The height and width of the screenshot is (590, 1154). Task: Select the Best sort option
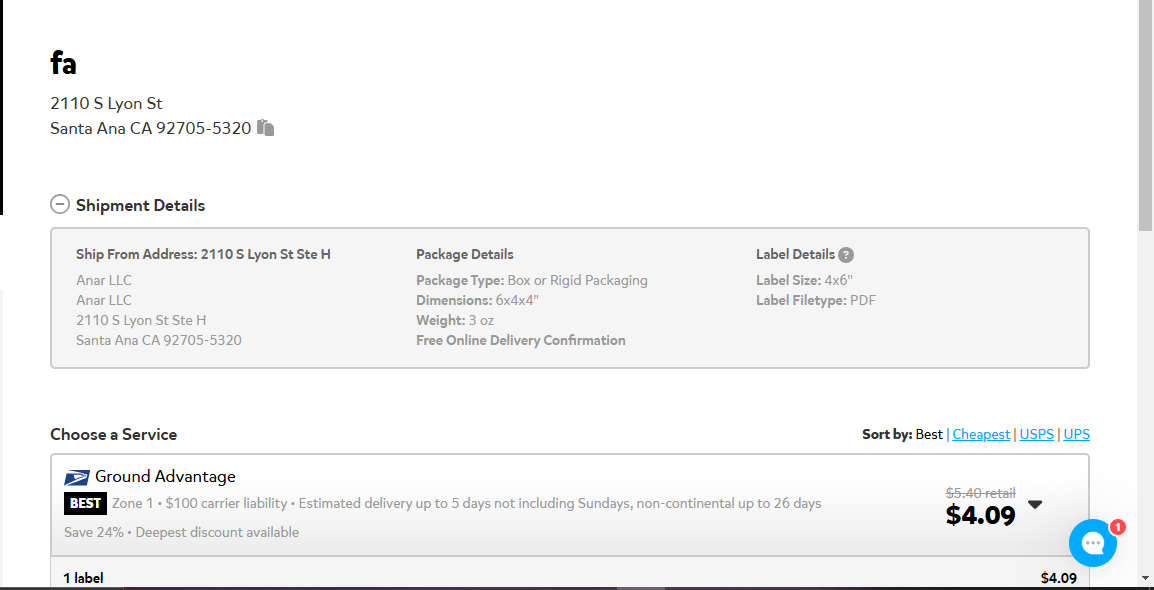coord(929,434)
